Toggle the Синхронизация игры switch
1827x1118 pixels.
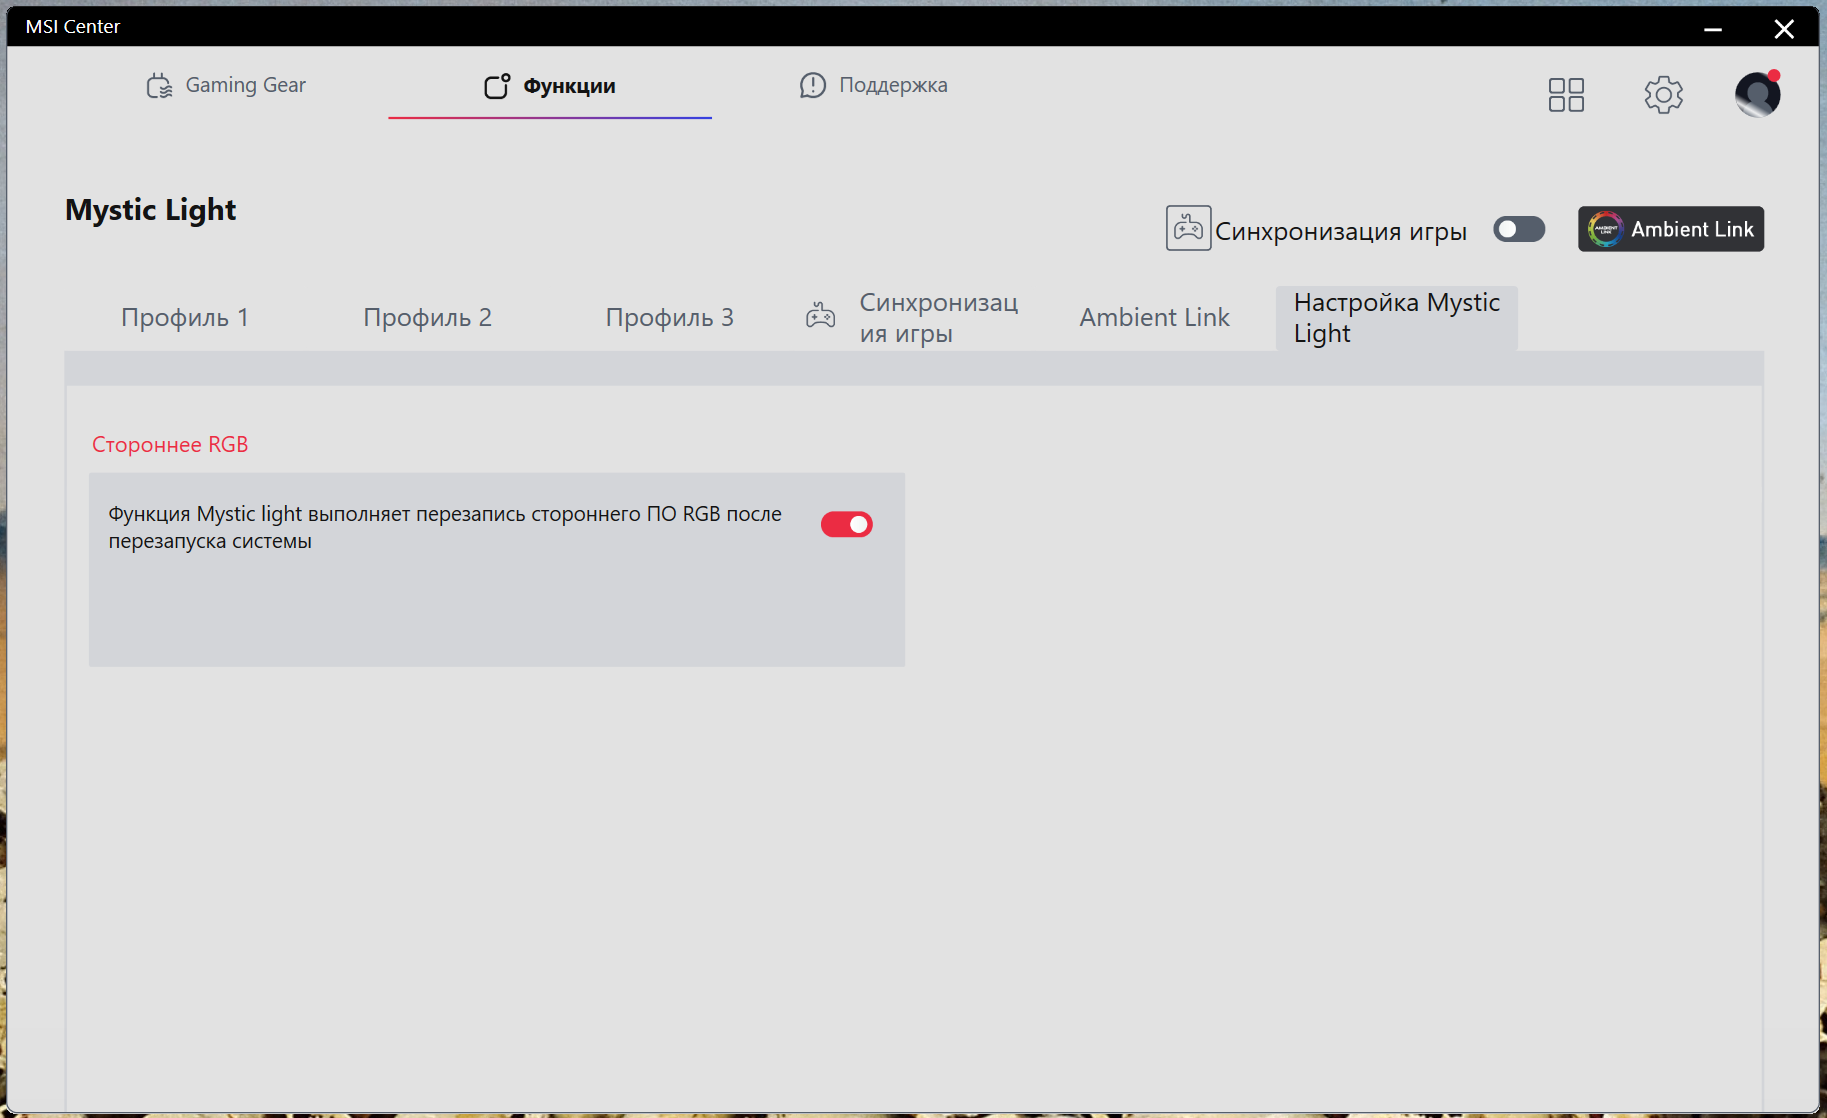tap(1519, 229)
